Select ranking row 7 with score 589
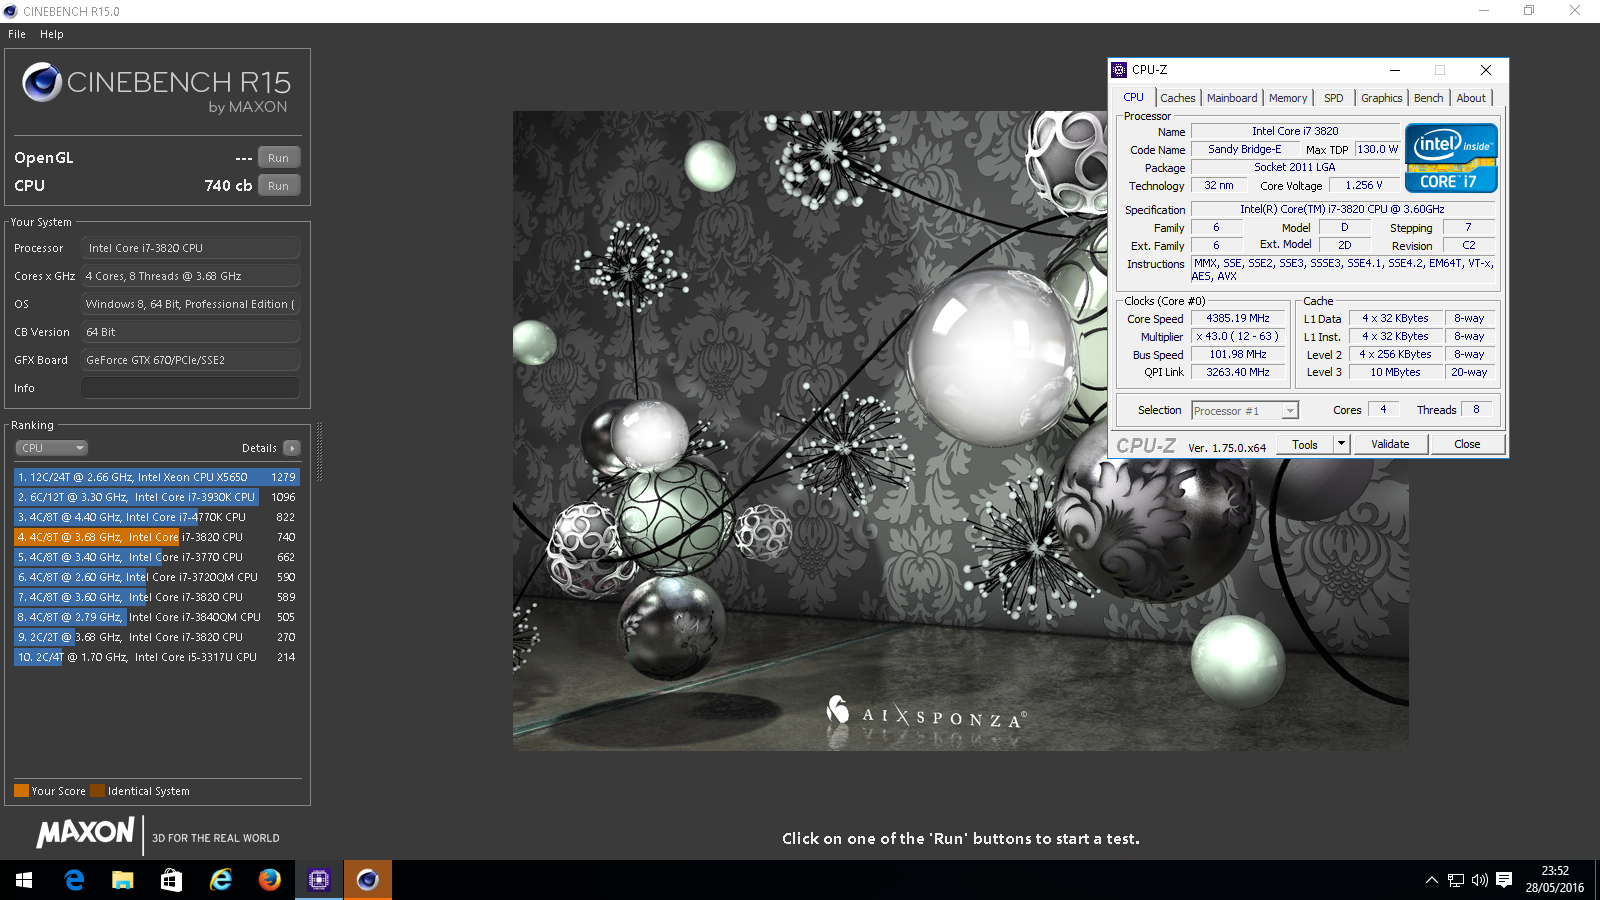This screenshot has height=900, width=1600. (x=157, y=597)
